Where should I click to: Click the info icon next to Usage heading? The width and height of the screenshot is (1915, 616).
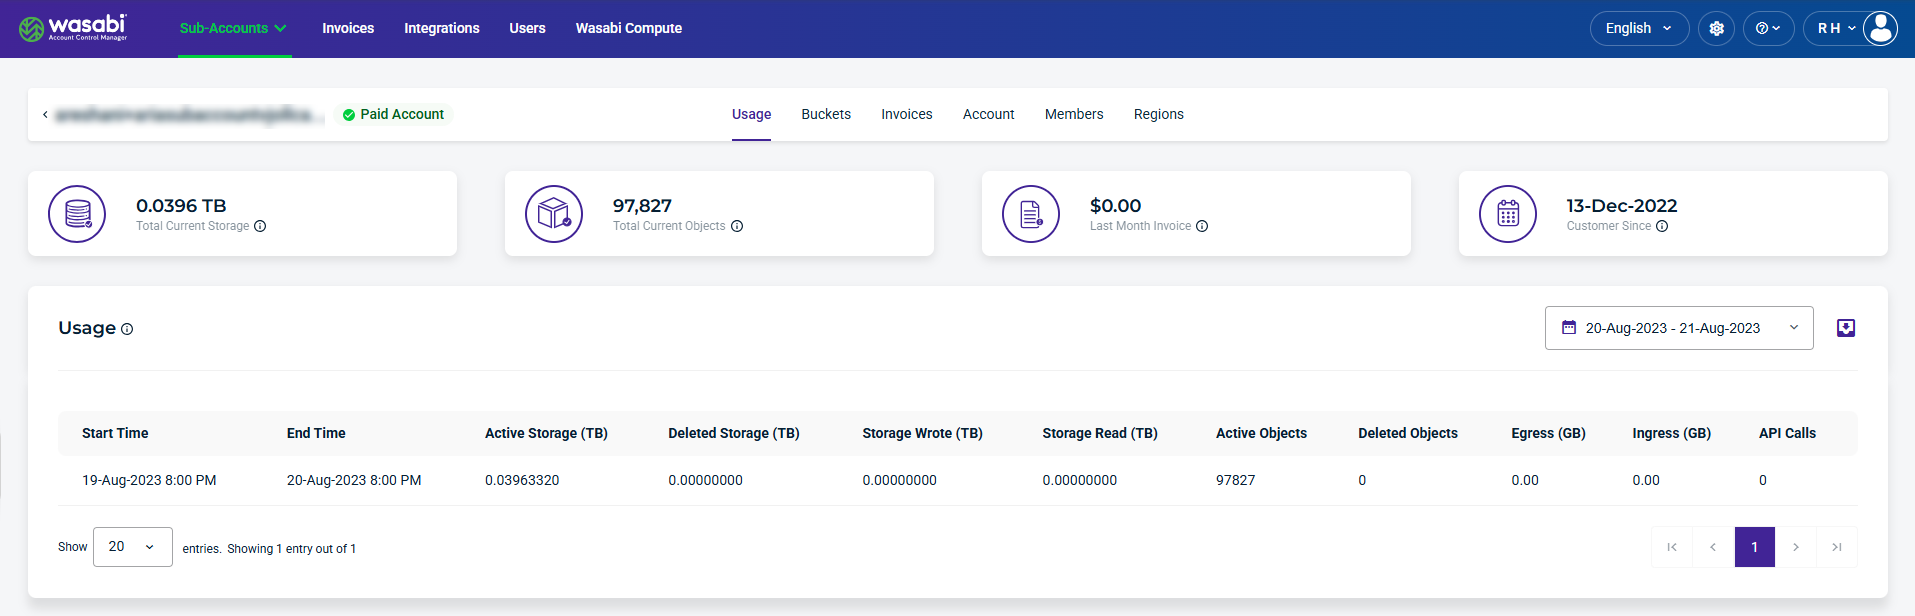pos(127,329)
